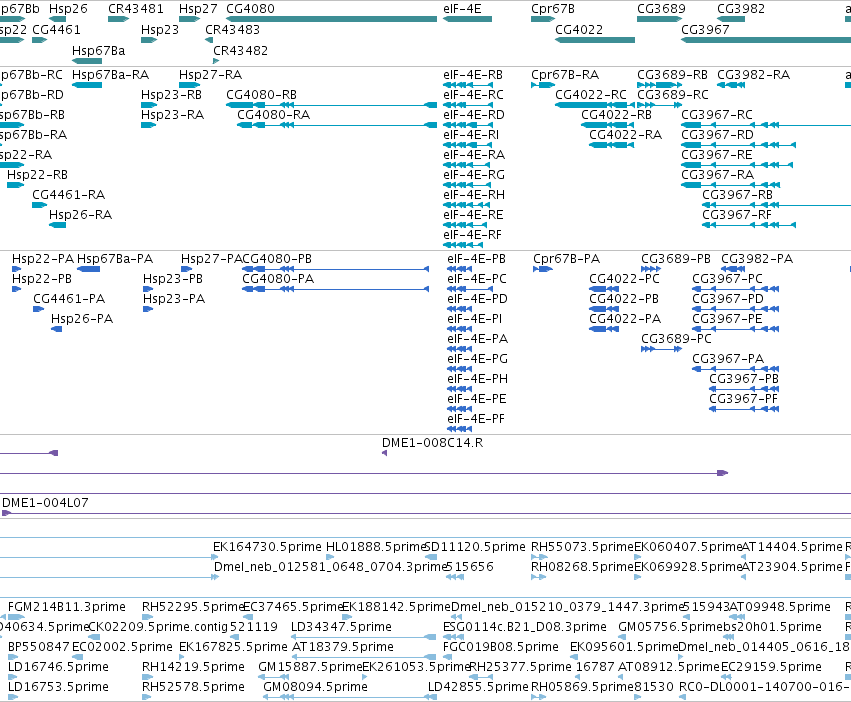This screenshot has width=851, height=702.
Task: Click the CG4080 gene name
Action: [x=250, y=9]
